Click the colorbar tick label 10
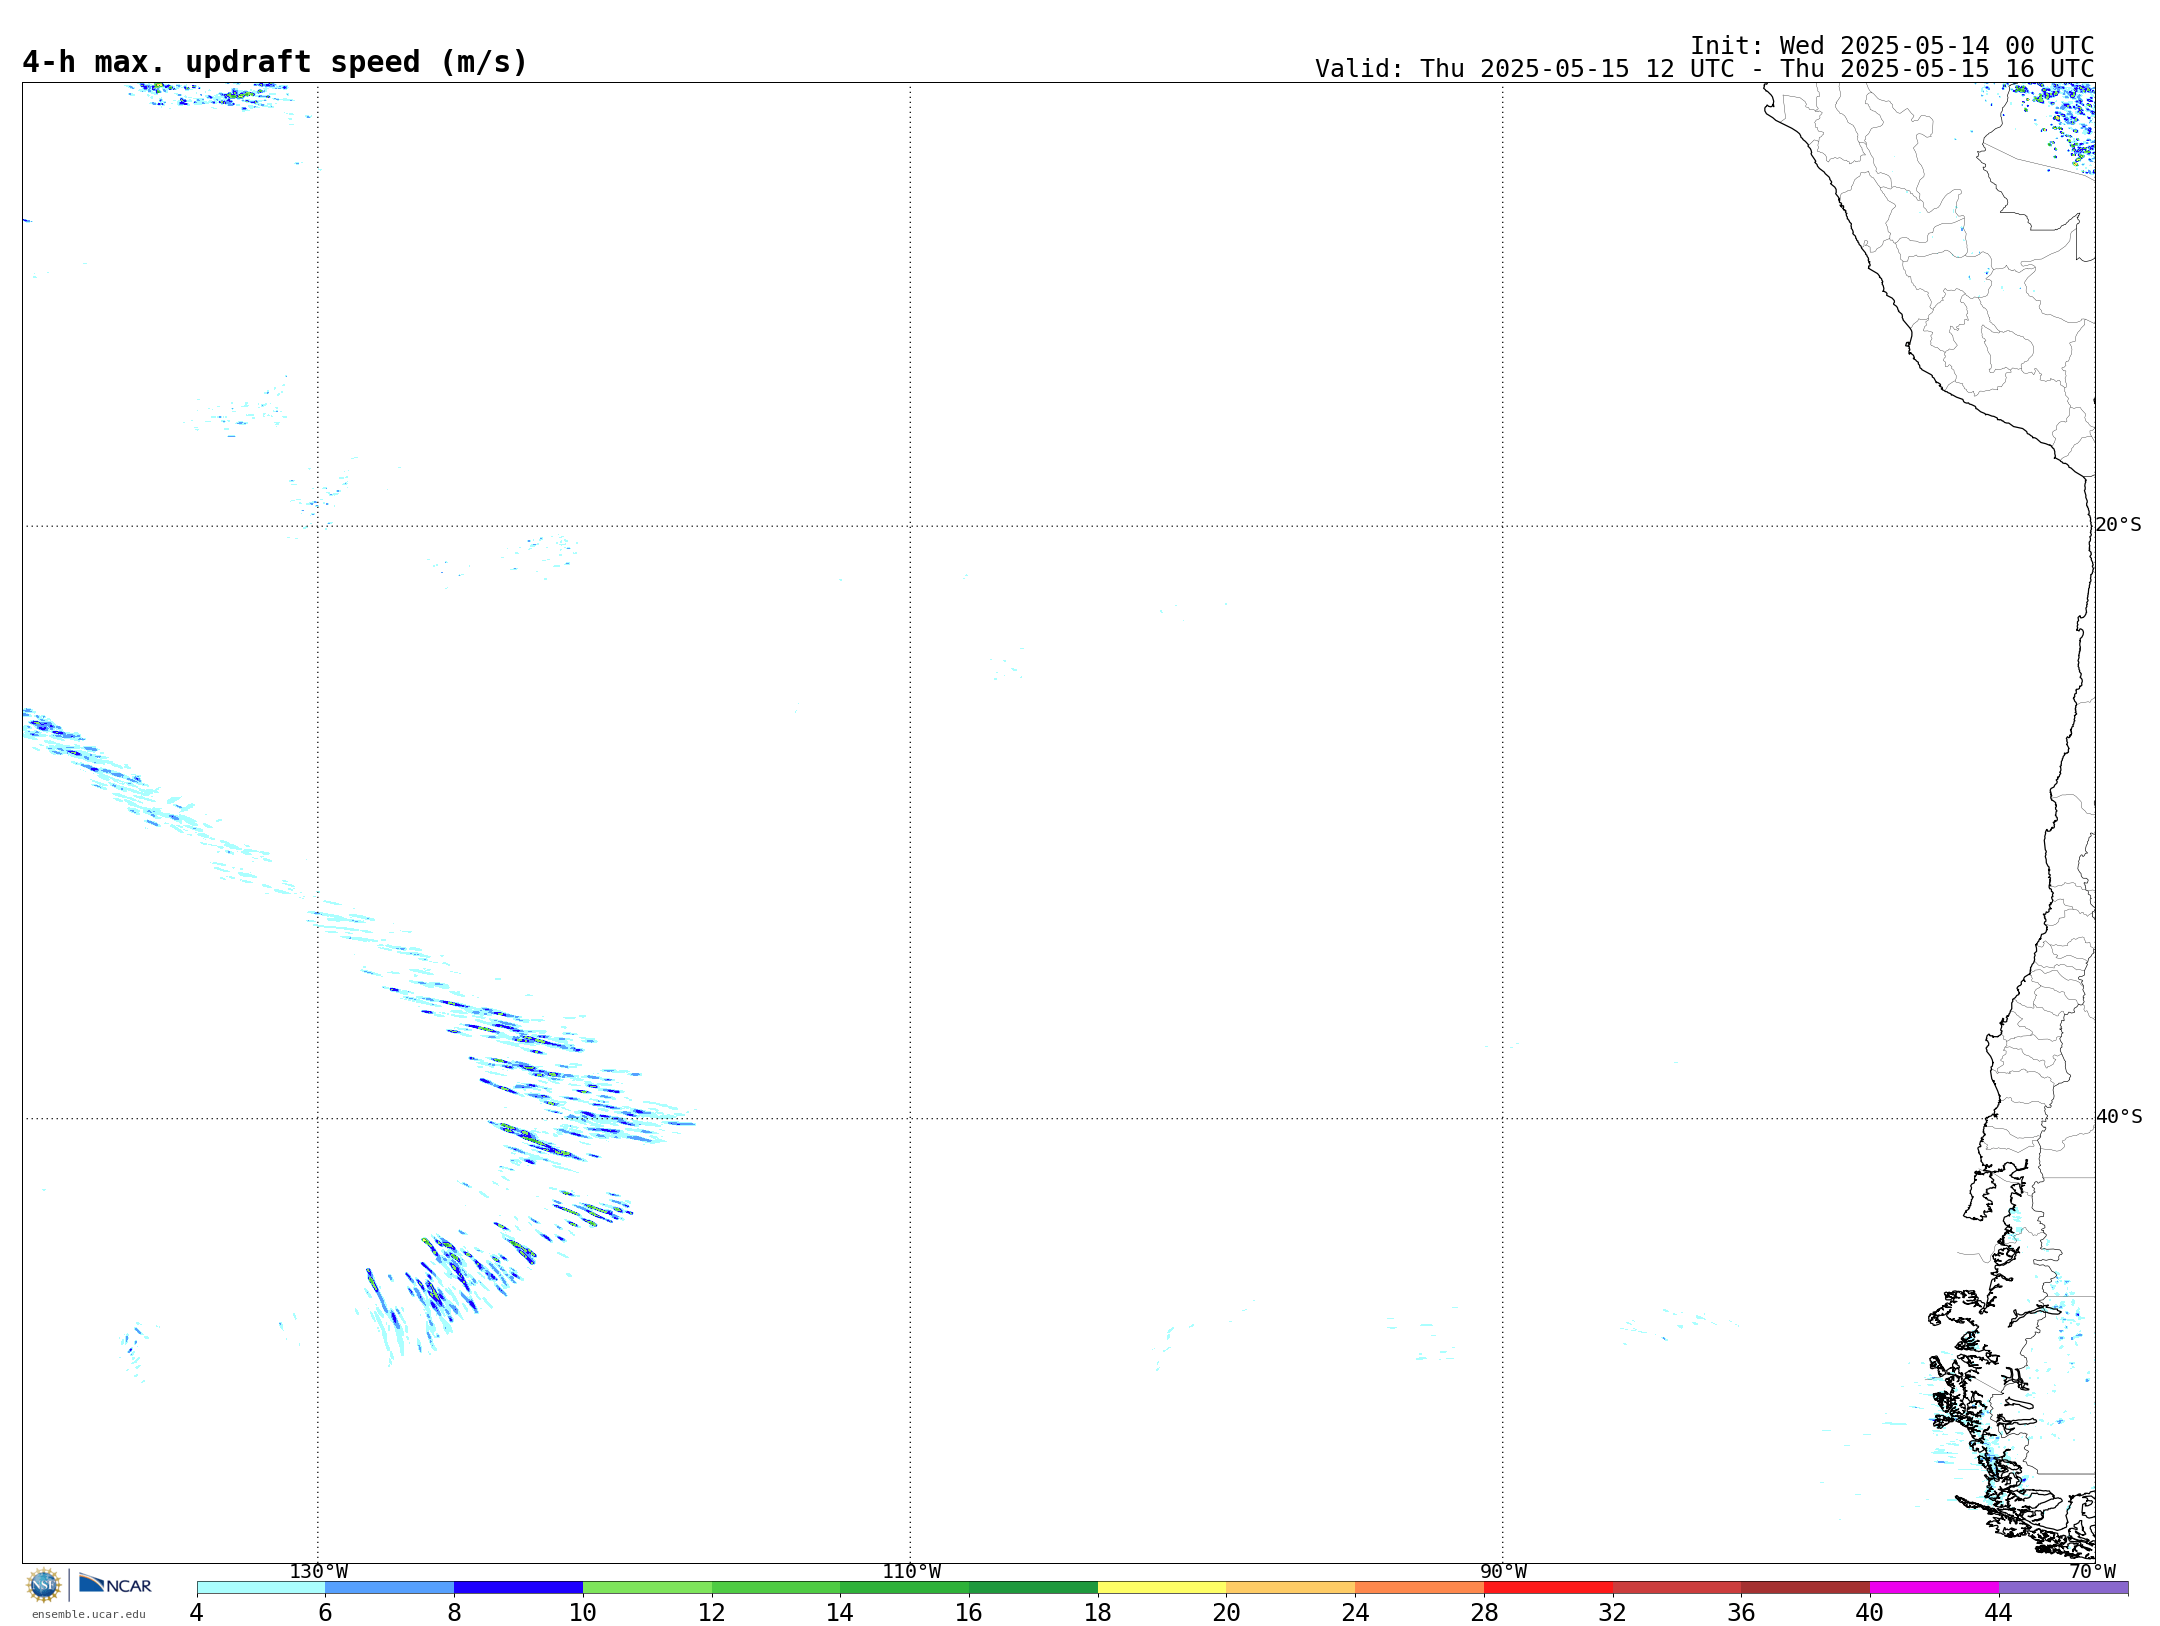 point(583,1613)
